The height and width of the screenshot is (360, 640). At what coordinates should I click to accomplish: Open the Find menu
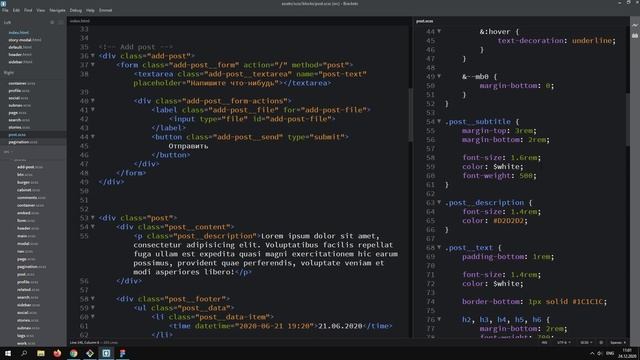pyautogui.click(x=28, y=10)
